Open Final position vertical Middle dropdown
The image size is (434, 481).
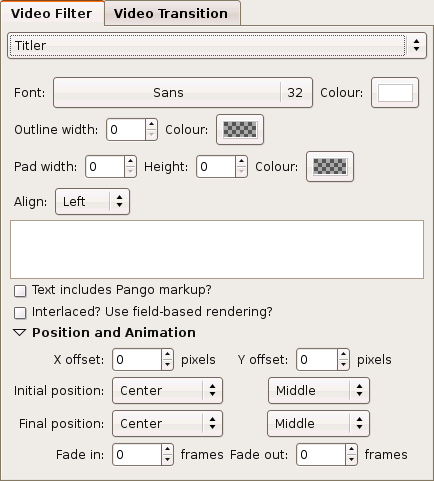point(318,423)
